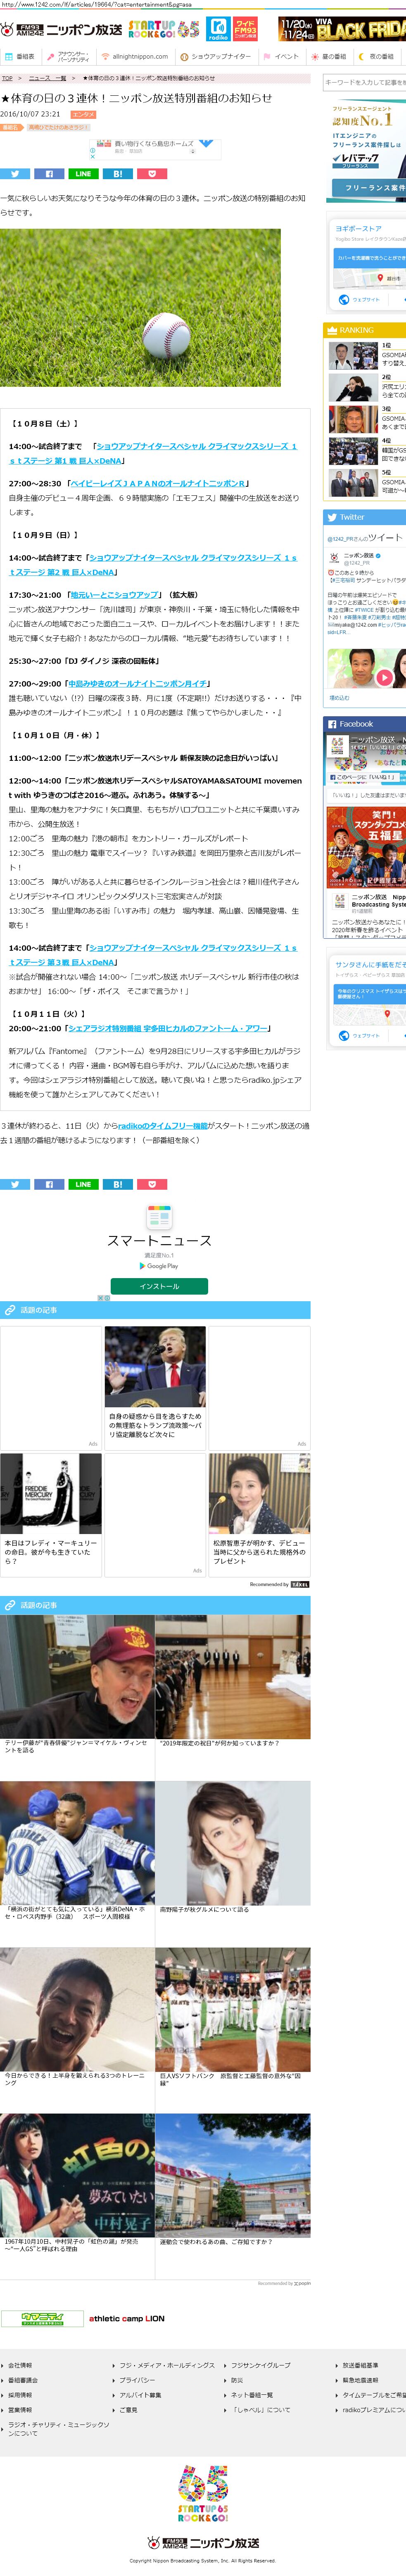
Task: Click the top Facebook share icon
Action: 49,174
